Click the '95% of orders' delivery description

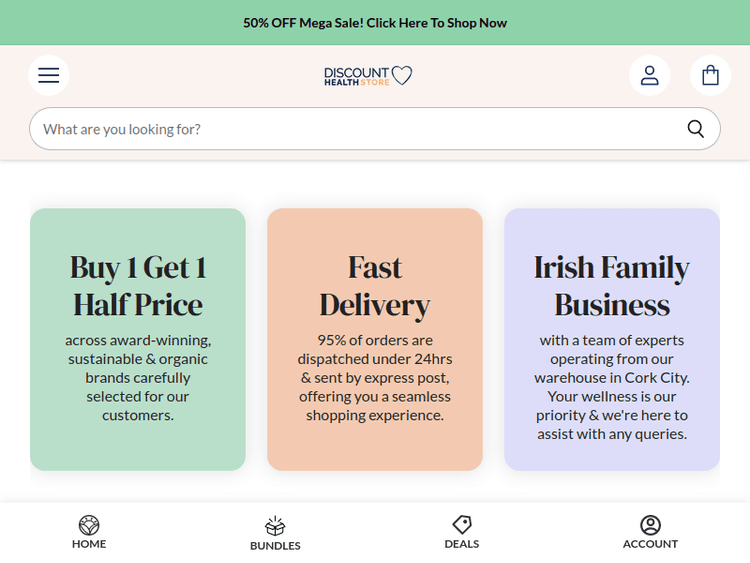(x=375, y=377)
